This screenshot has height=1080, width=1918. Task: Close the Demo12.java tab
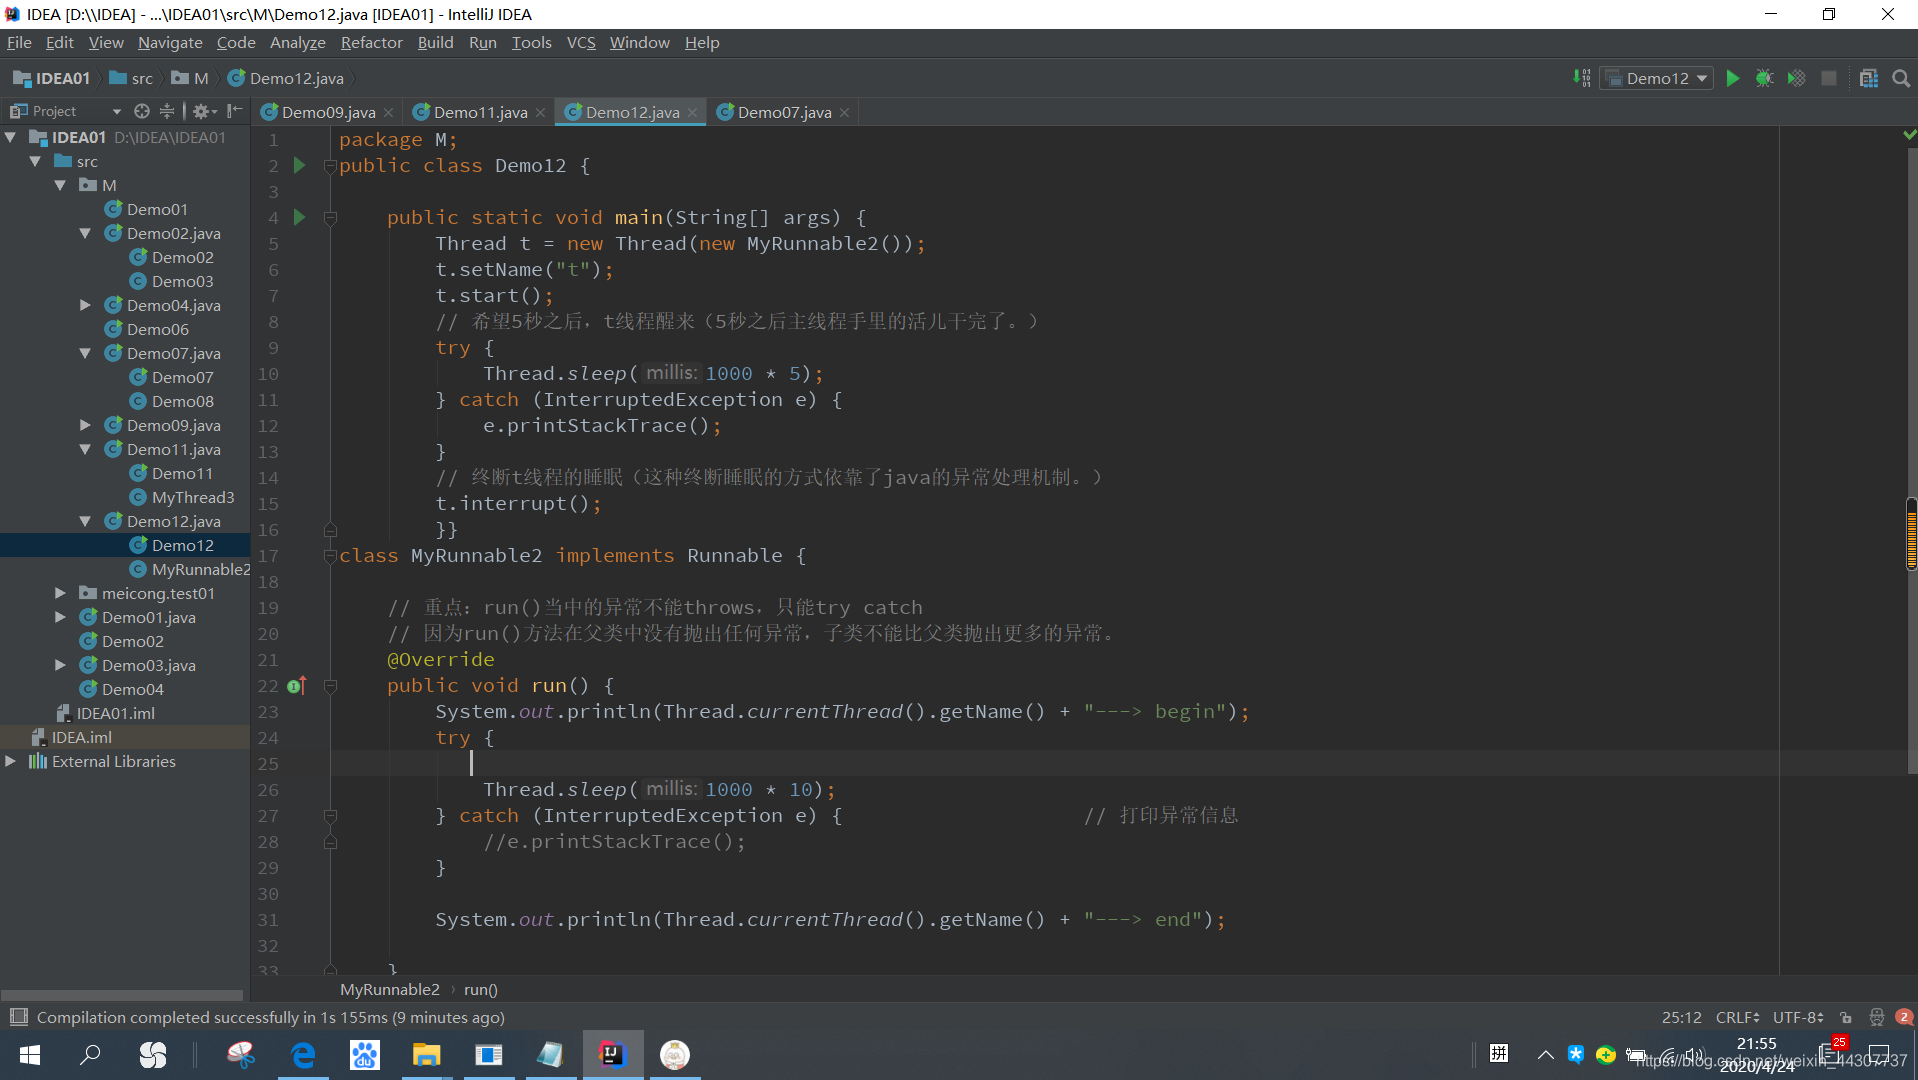pyautogui.click(x=692, y=113)
